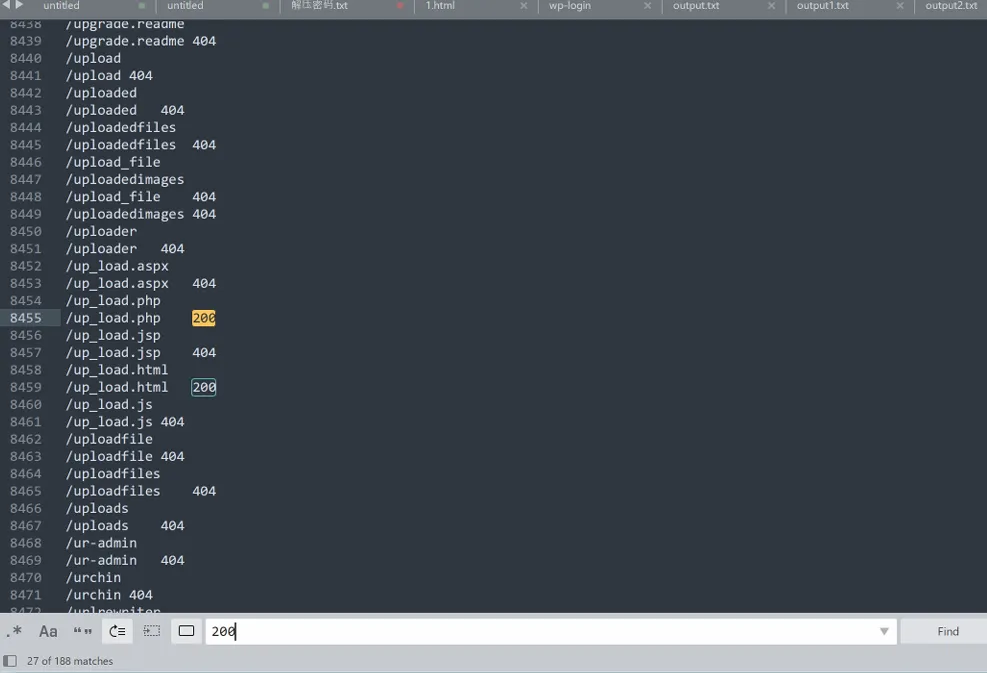Click /uploader on line 8450

(x=101, y=231)
